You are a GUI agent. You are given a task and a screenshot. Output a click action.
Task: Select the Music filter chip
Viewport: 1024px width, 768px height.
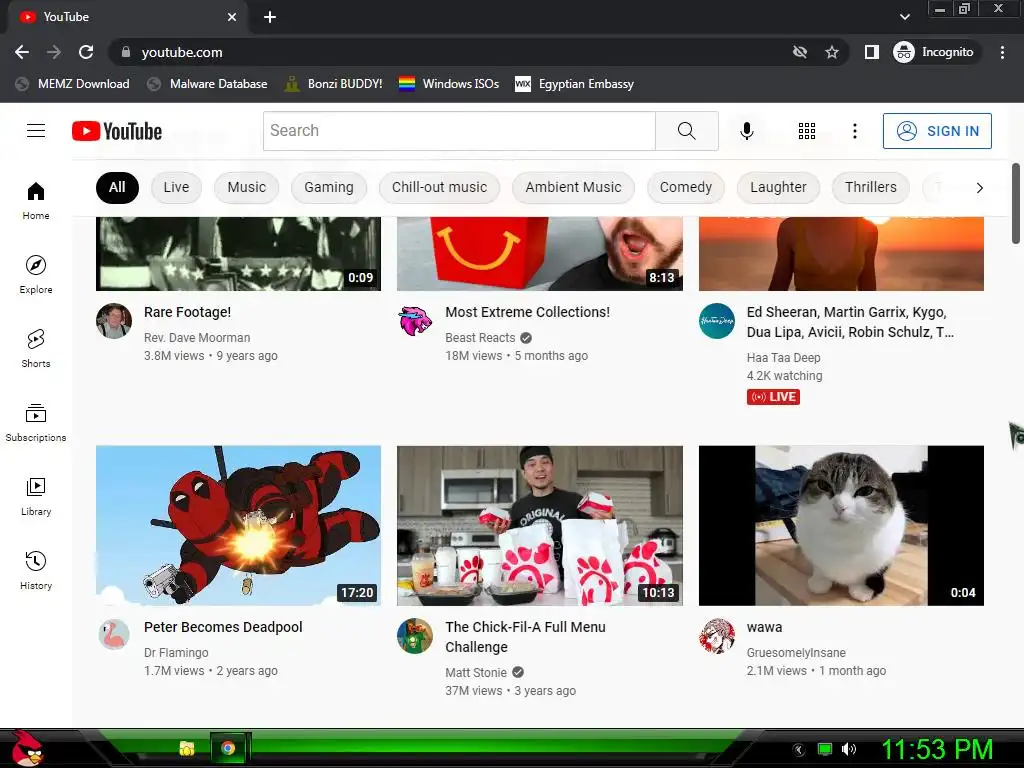point(247,187)
